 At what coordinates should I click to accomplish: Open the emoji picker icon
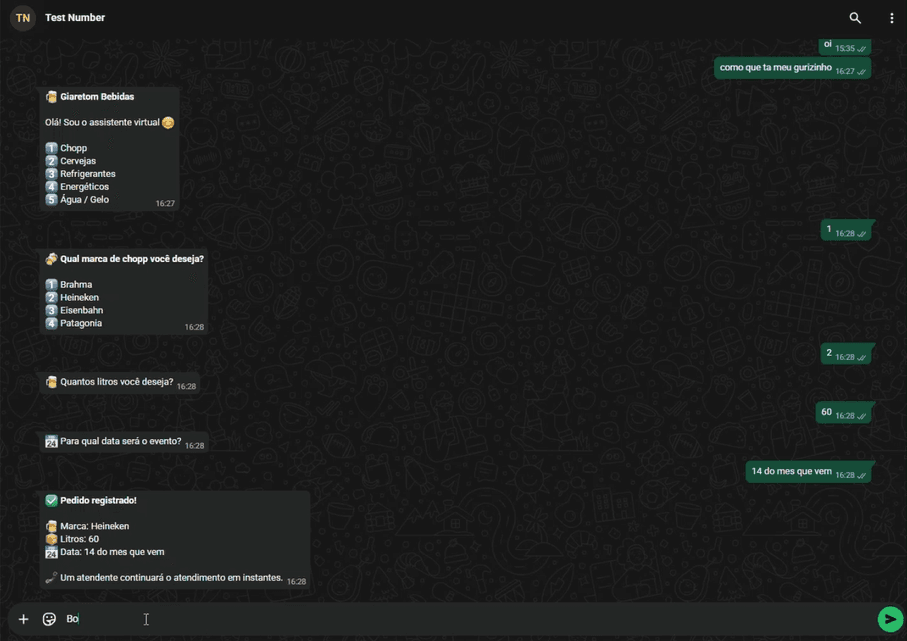point(49,620)
